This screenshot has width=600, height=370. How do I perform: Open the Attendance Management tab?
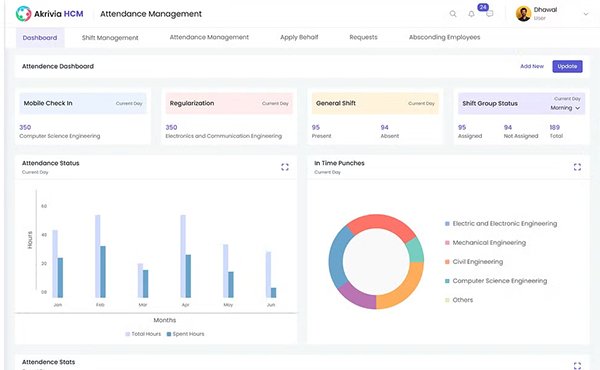click(x=209, y=37)
